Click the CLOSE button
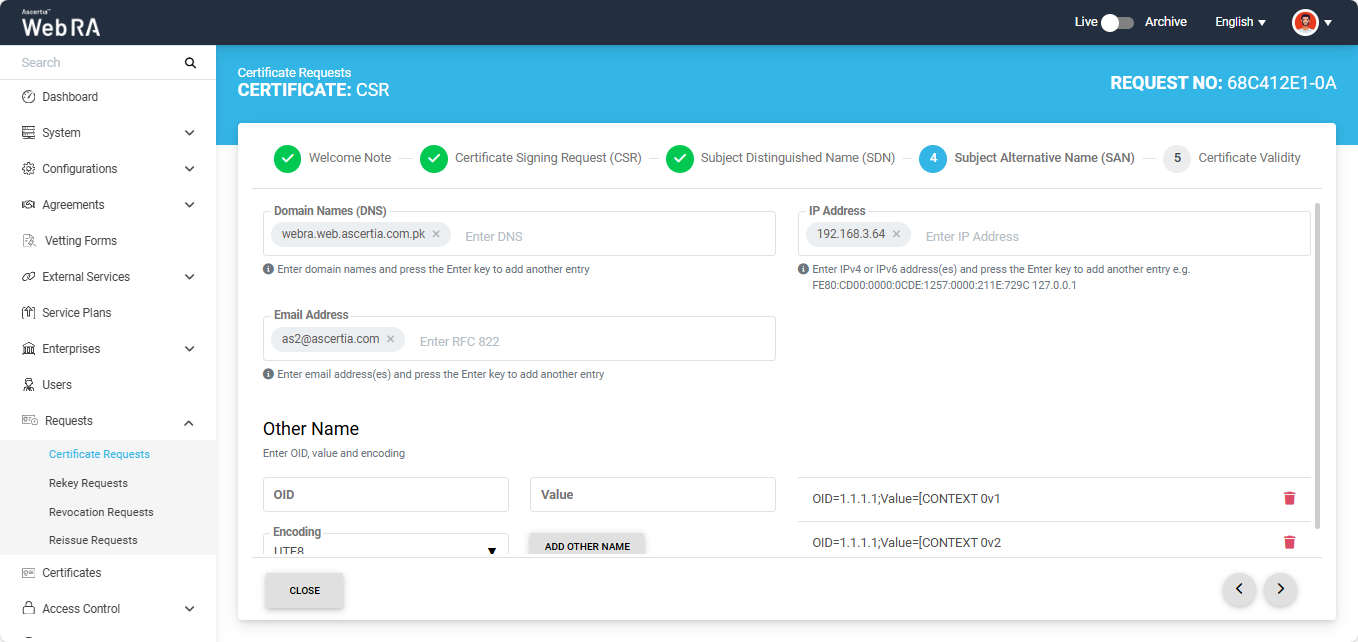This screenshot has height=642, width=1358. (x=304, y=590)
